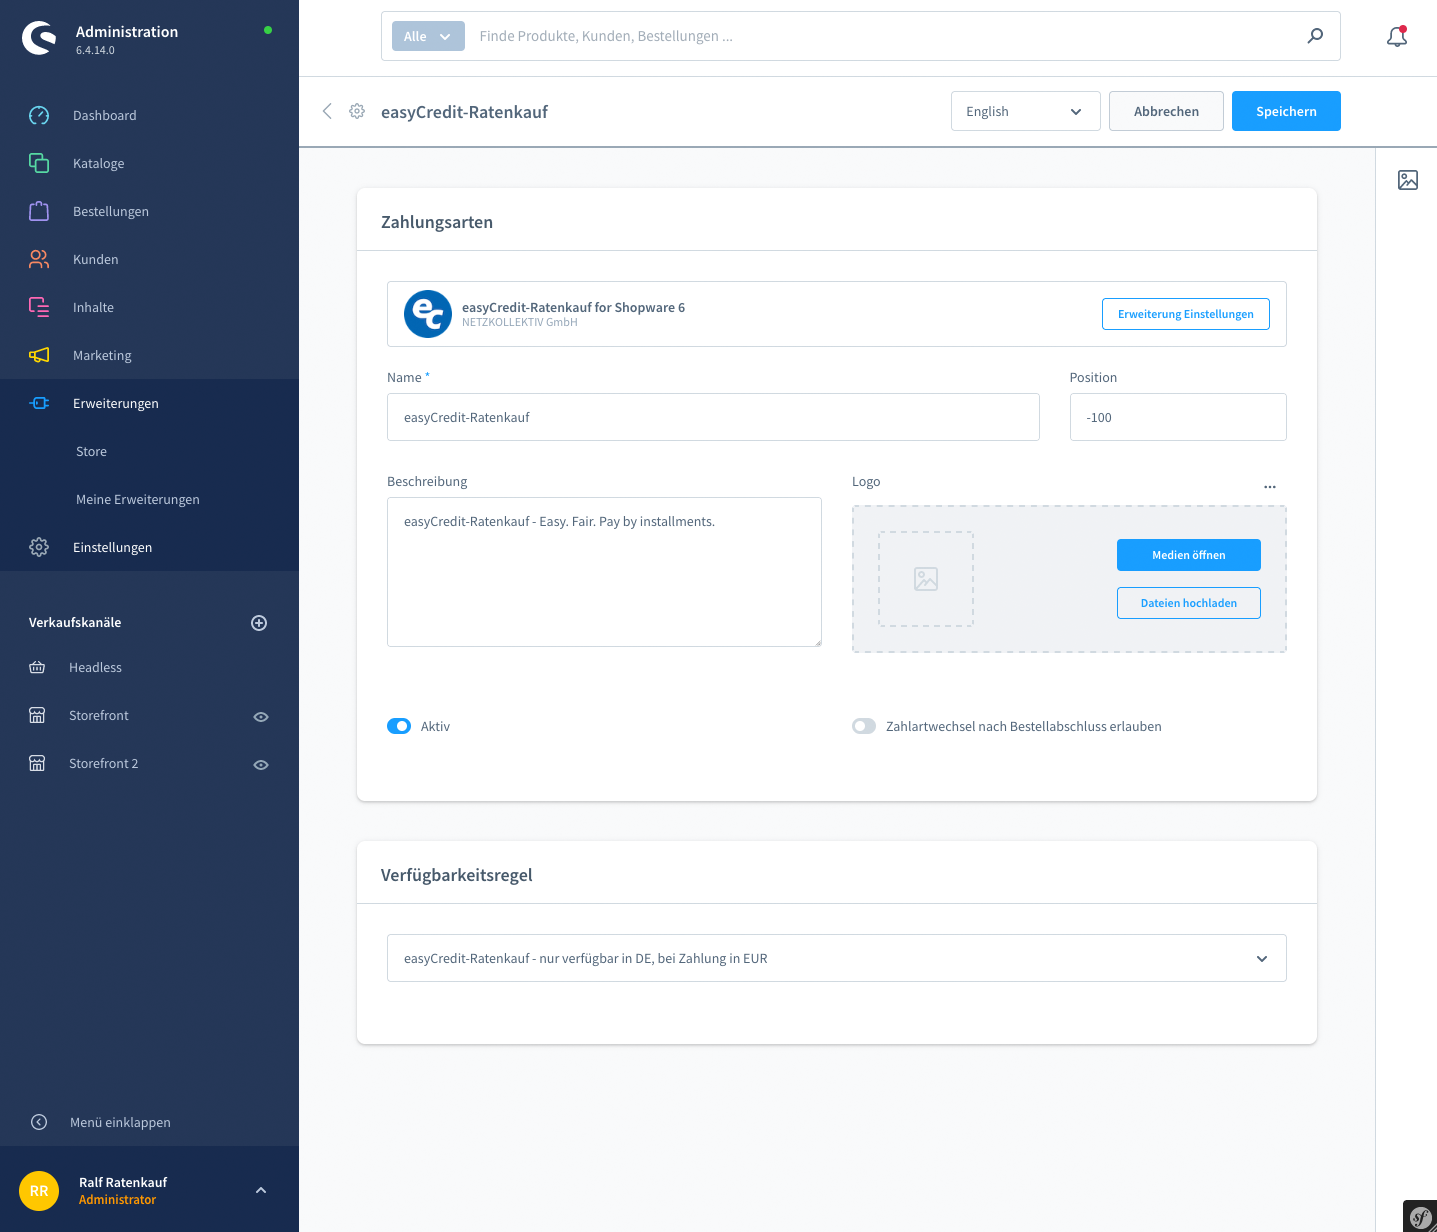Screen dimensions: 1437x1232
Task: Open the Inhalte layout icon
Action: coord(39,307)
